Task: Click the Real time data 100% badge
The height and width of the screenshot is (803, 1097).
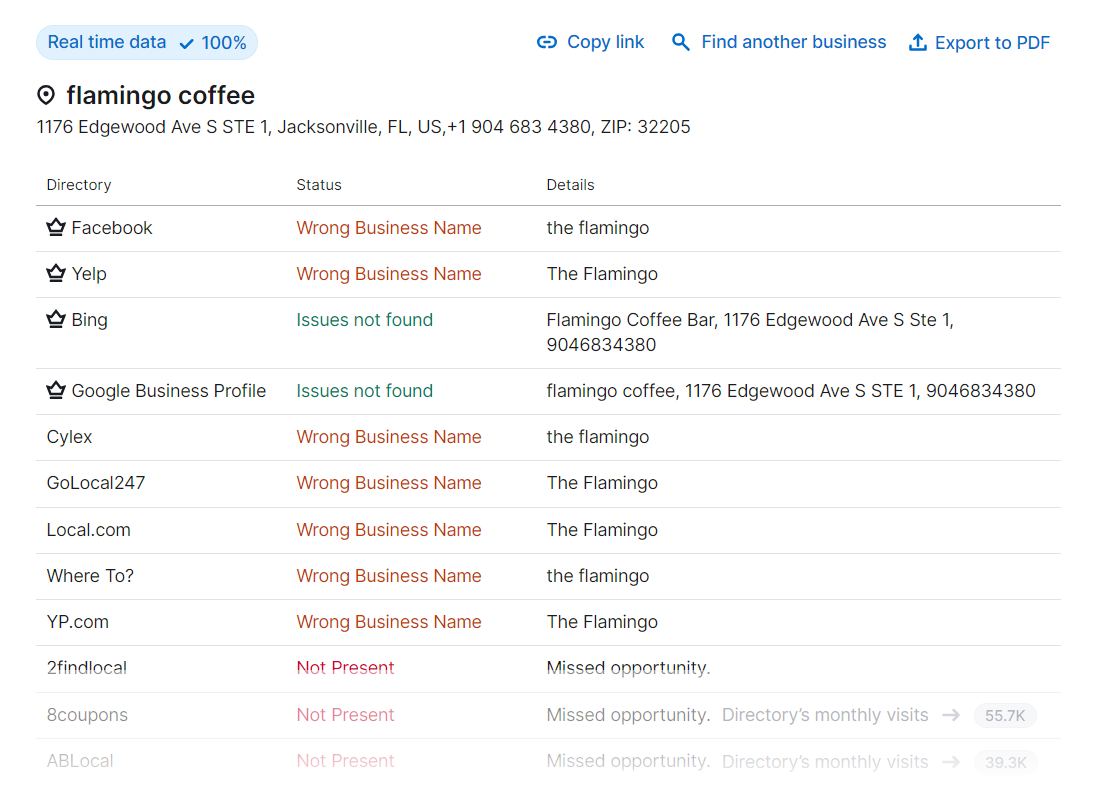Action: coord(147,43)
